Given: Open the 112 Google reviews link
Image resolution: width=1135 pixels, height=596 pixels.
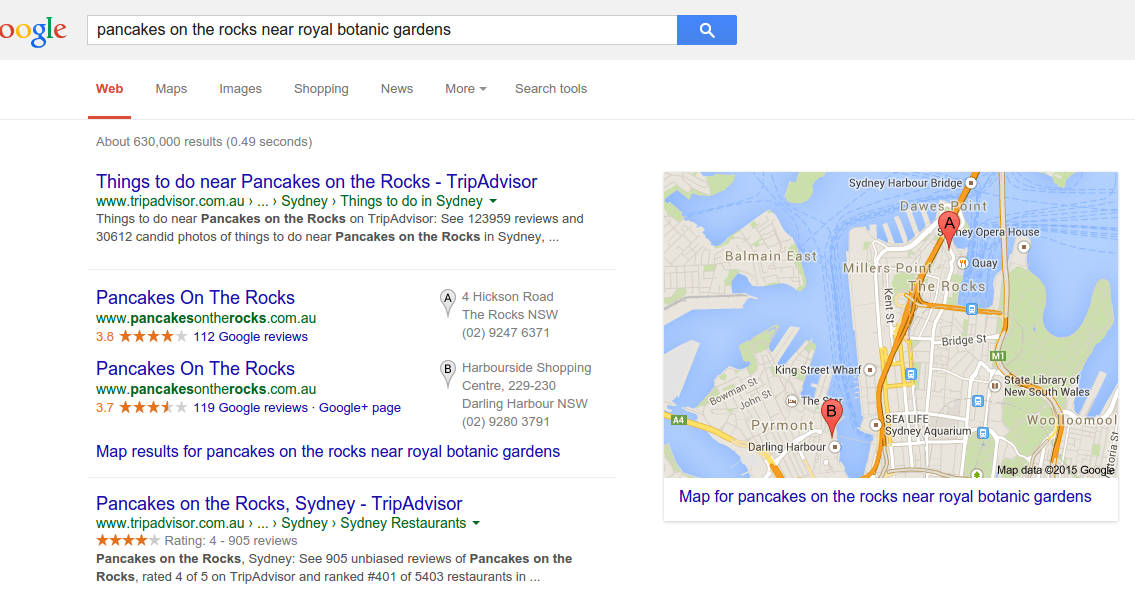Looking at the screenshot, I should [x=250, y=336].
